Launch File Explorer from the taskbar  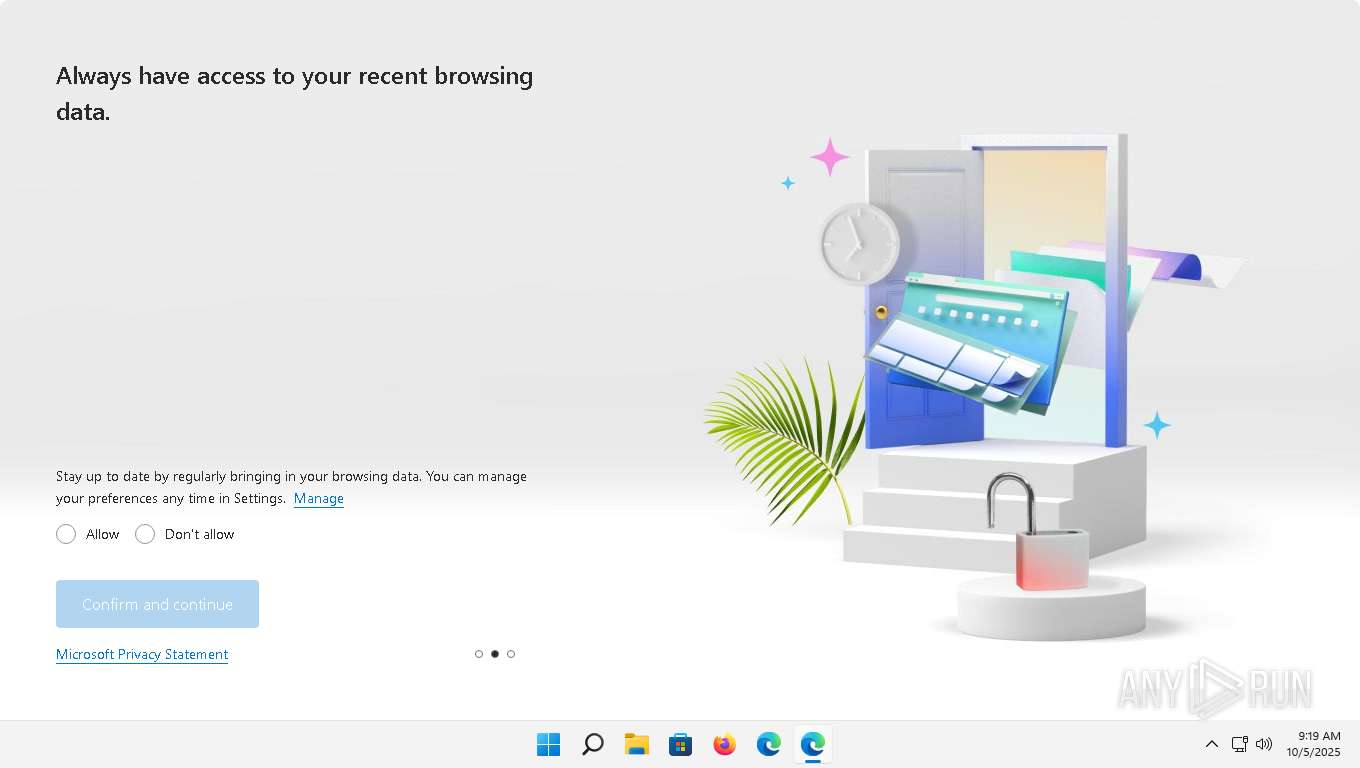636,744
